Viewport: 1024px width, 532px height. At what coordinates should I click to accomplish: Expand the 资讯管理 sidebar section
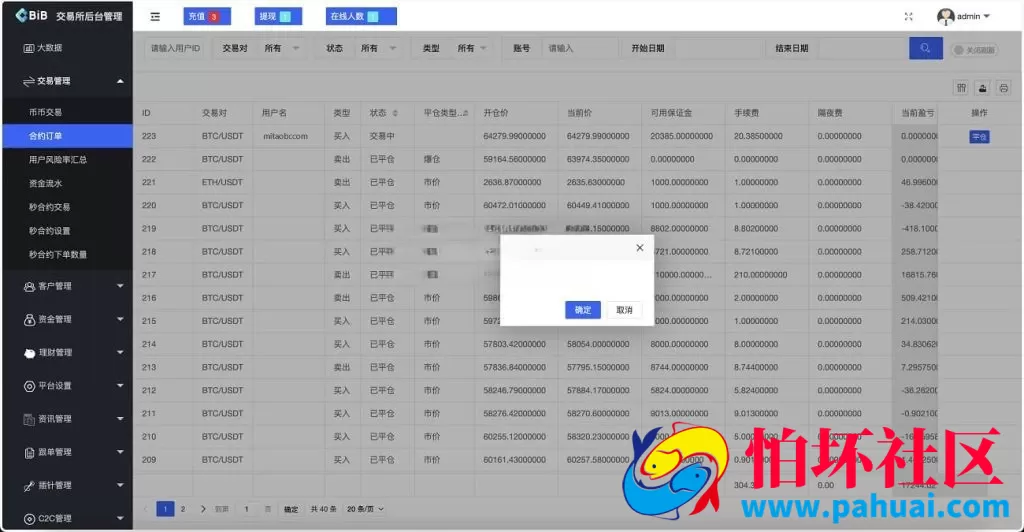point(67,419)
